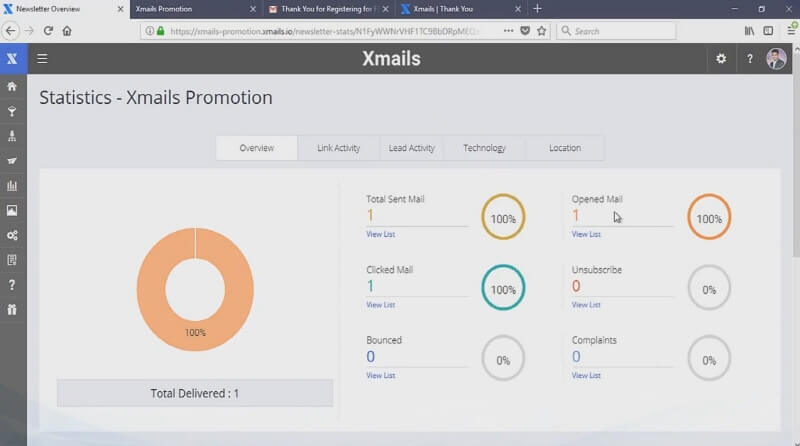Image resolution: width=800 pixels, height=446 pixels.
Task: Open page actions three-dot menu
Action: coord(508,31)
